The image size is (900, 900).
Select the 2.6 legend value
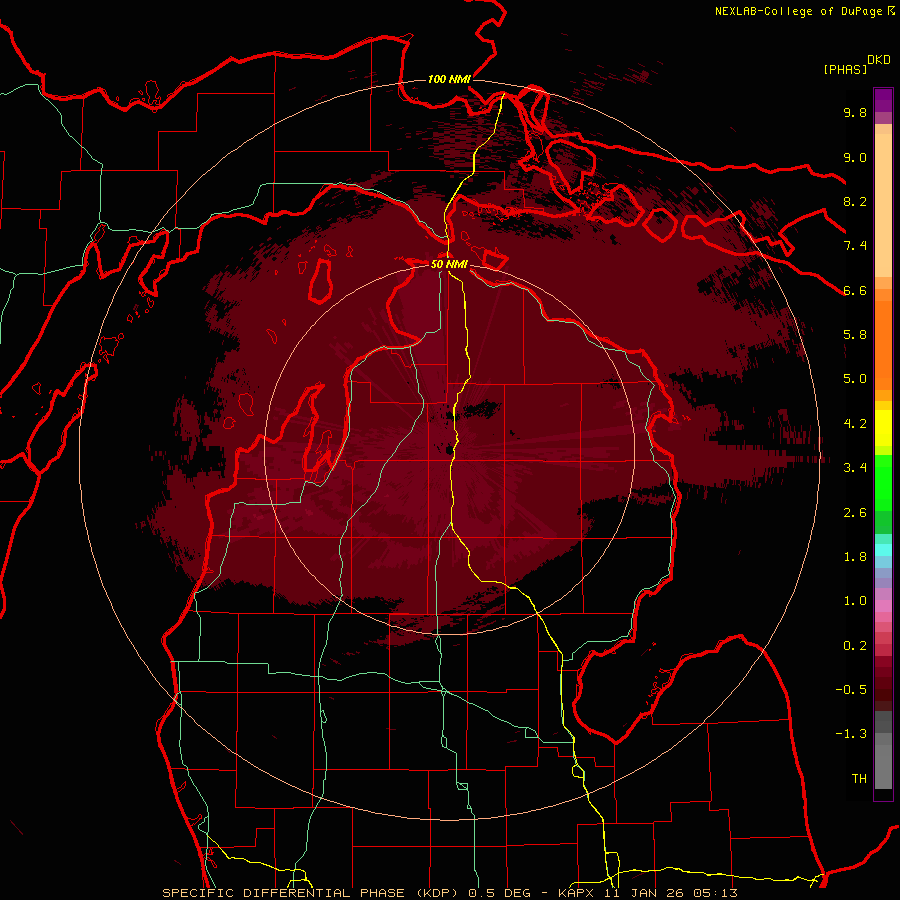pyautogui.click(x=855, y=513)
